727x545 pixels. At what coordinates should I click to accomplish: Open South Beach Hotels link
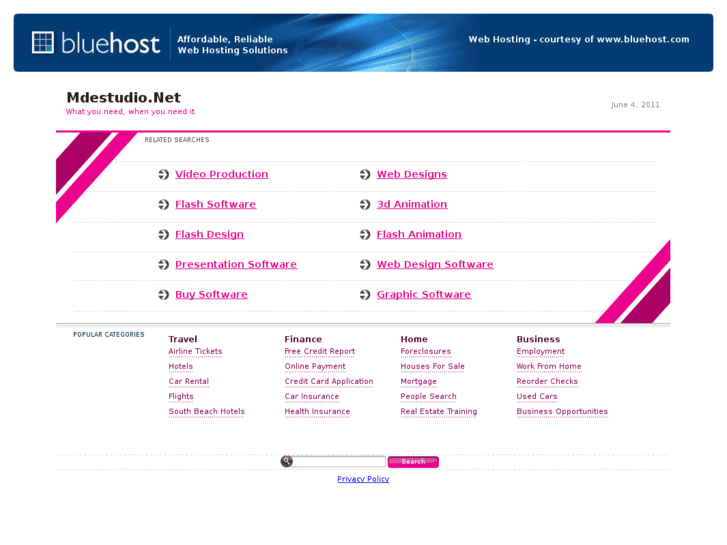click(206, 411)
